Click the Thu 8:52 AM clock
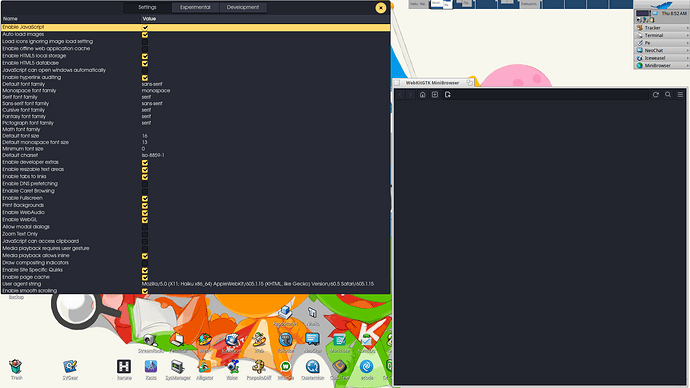690x388 pixels. tap(674, 14)
